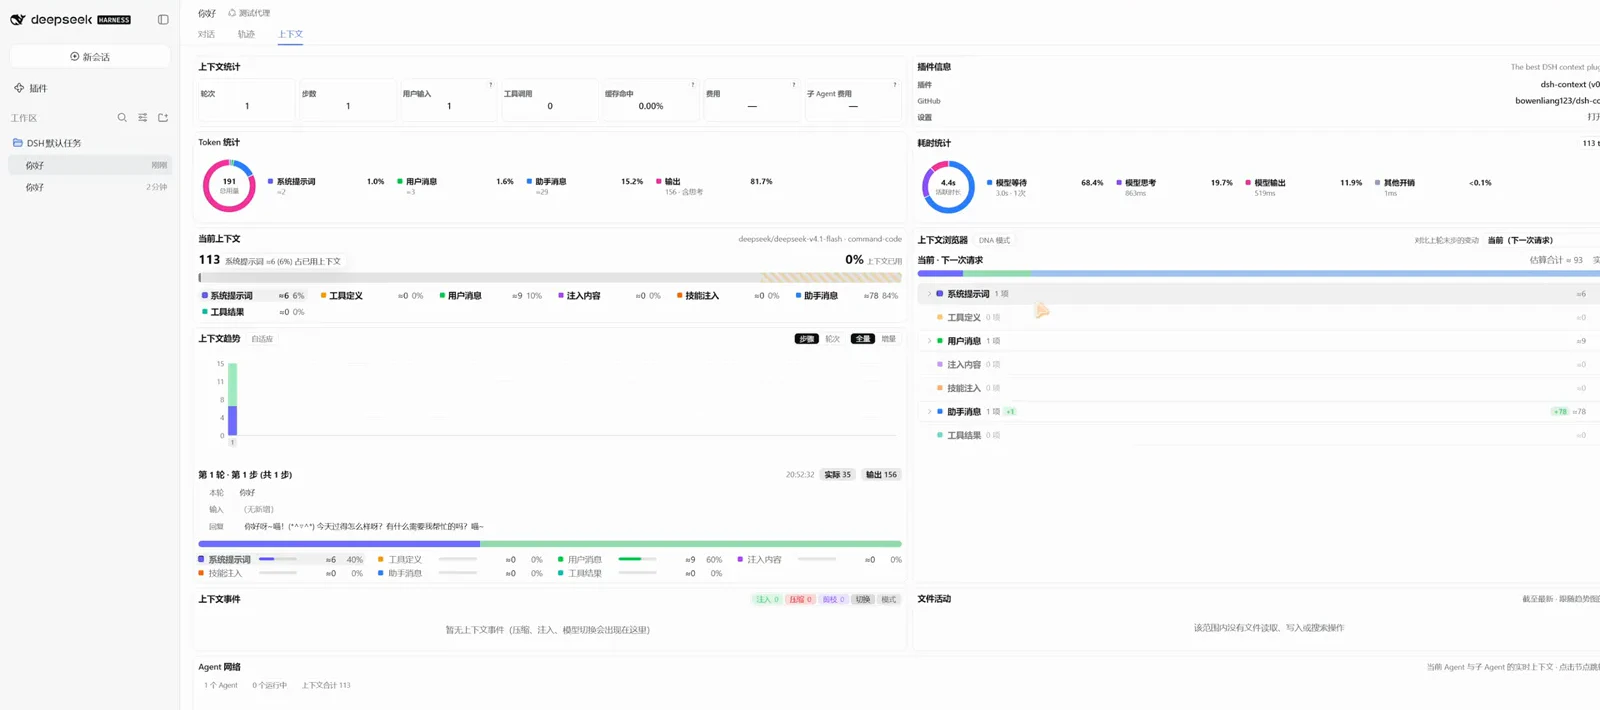Screen dimensions: 1600x710
Task: Open the 轨迹 tab
Action: tap(246, 34)
